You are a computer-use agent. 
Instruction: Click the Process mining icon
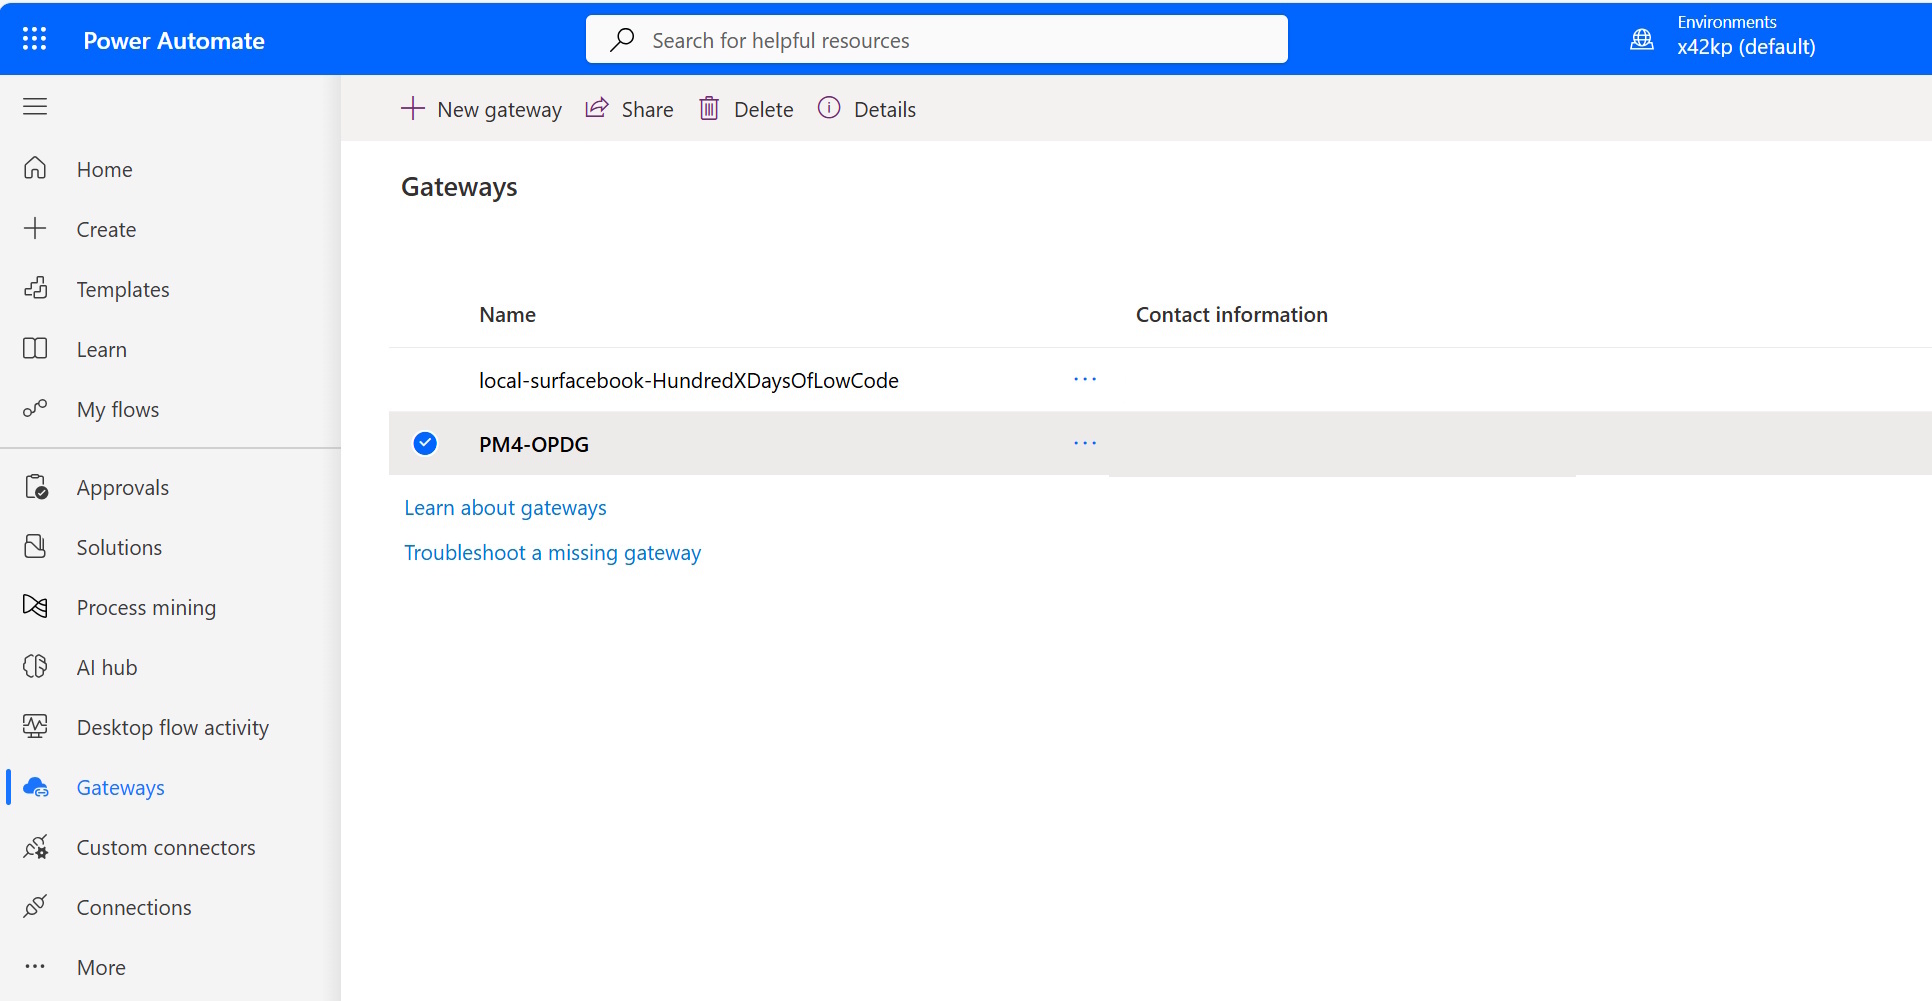pos(35,606)
